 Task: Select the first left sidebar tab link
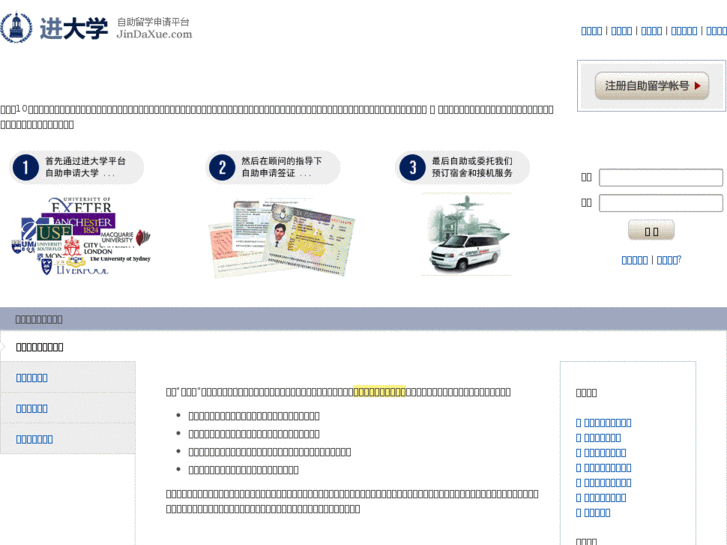pos(32,378)
